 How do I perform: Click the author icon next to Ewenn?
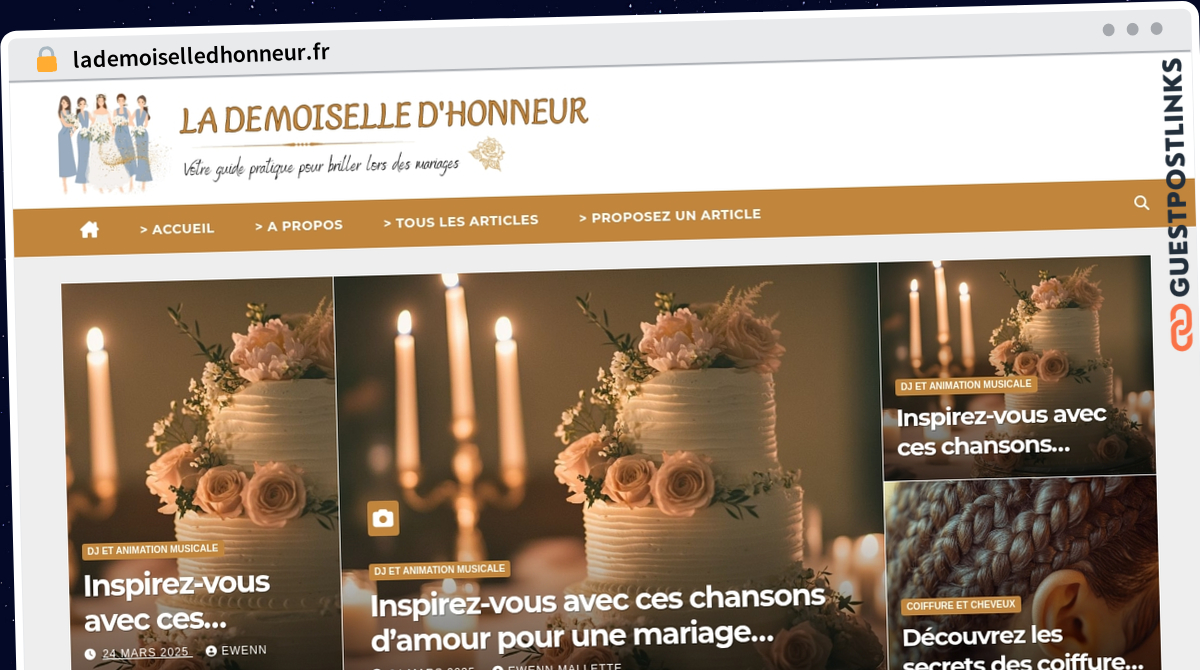[211, 650]
